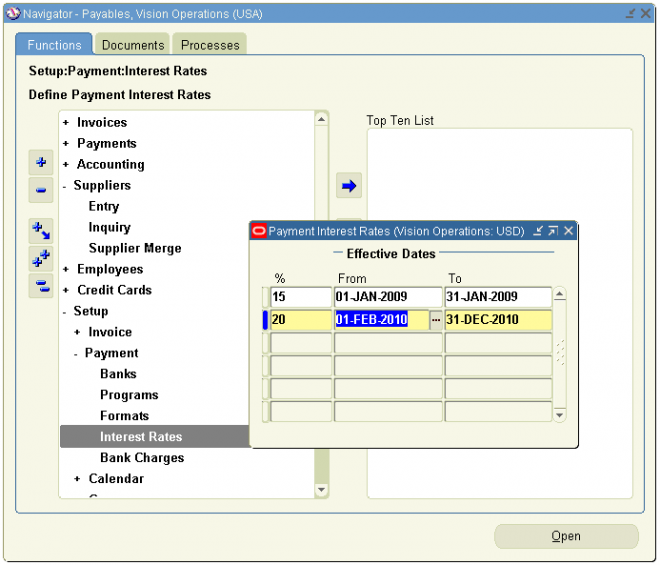Switch to the Functions tab
Image resolution: width=660 pixels, height=565 pixels.
click(x=54, y=45)
